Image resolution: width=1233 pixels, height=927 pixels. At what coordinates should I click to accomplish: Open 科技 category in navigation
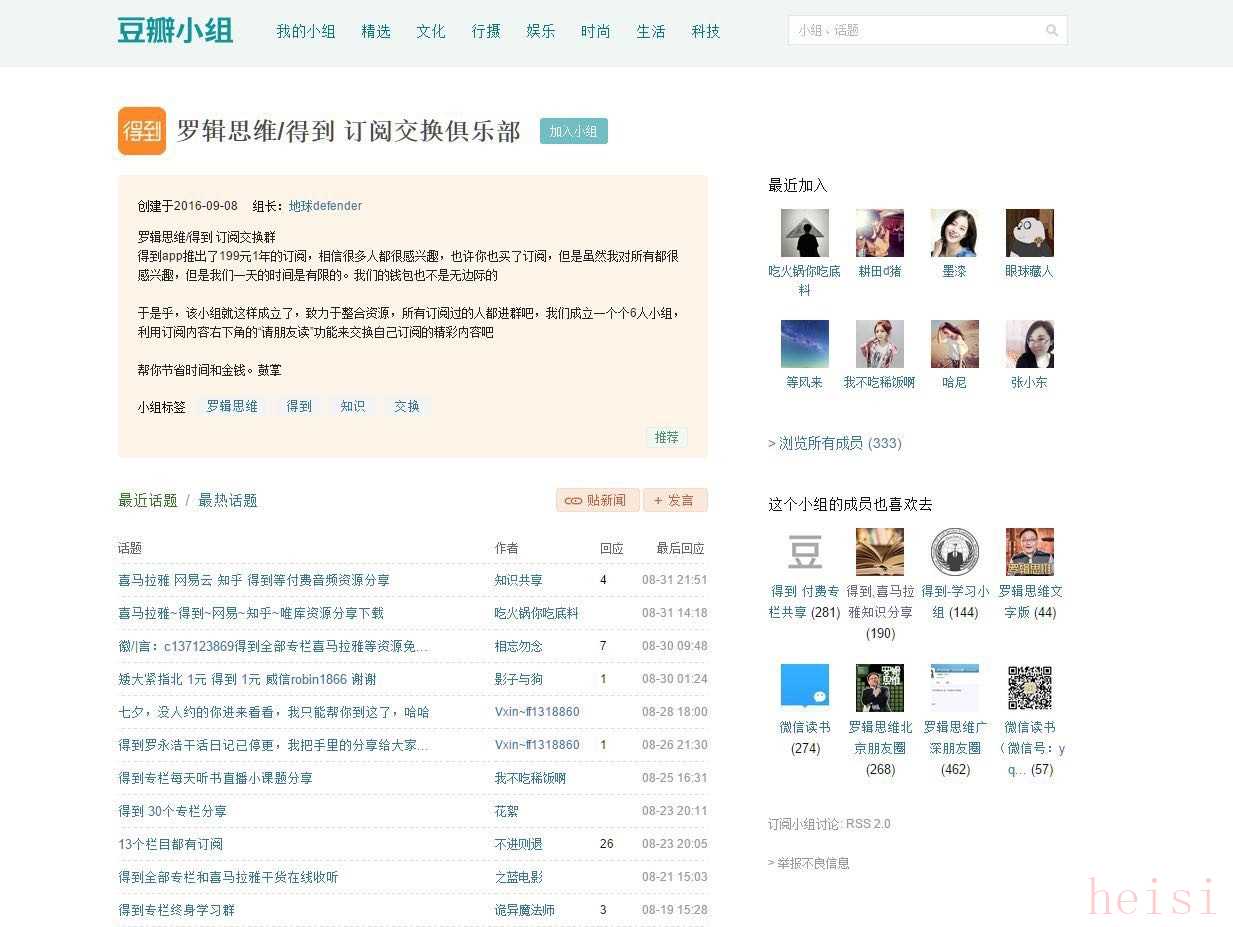point(706,31)
